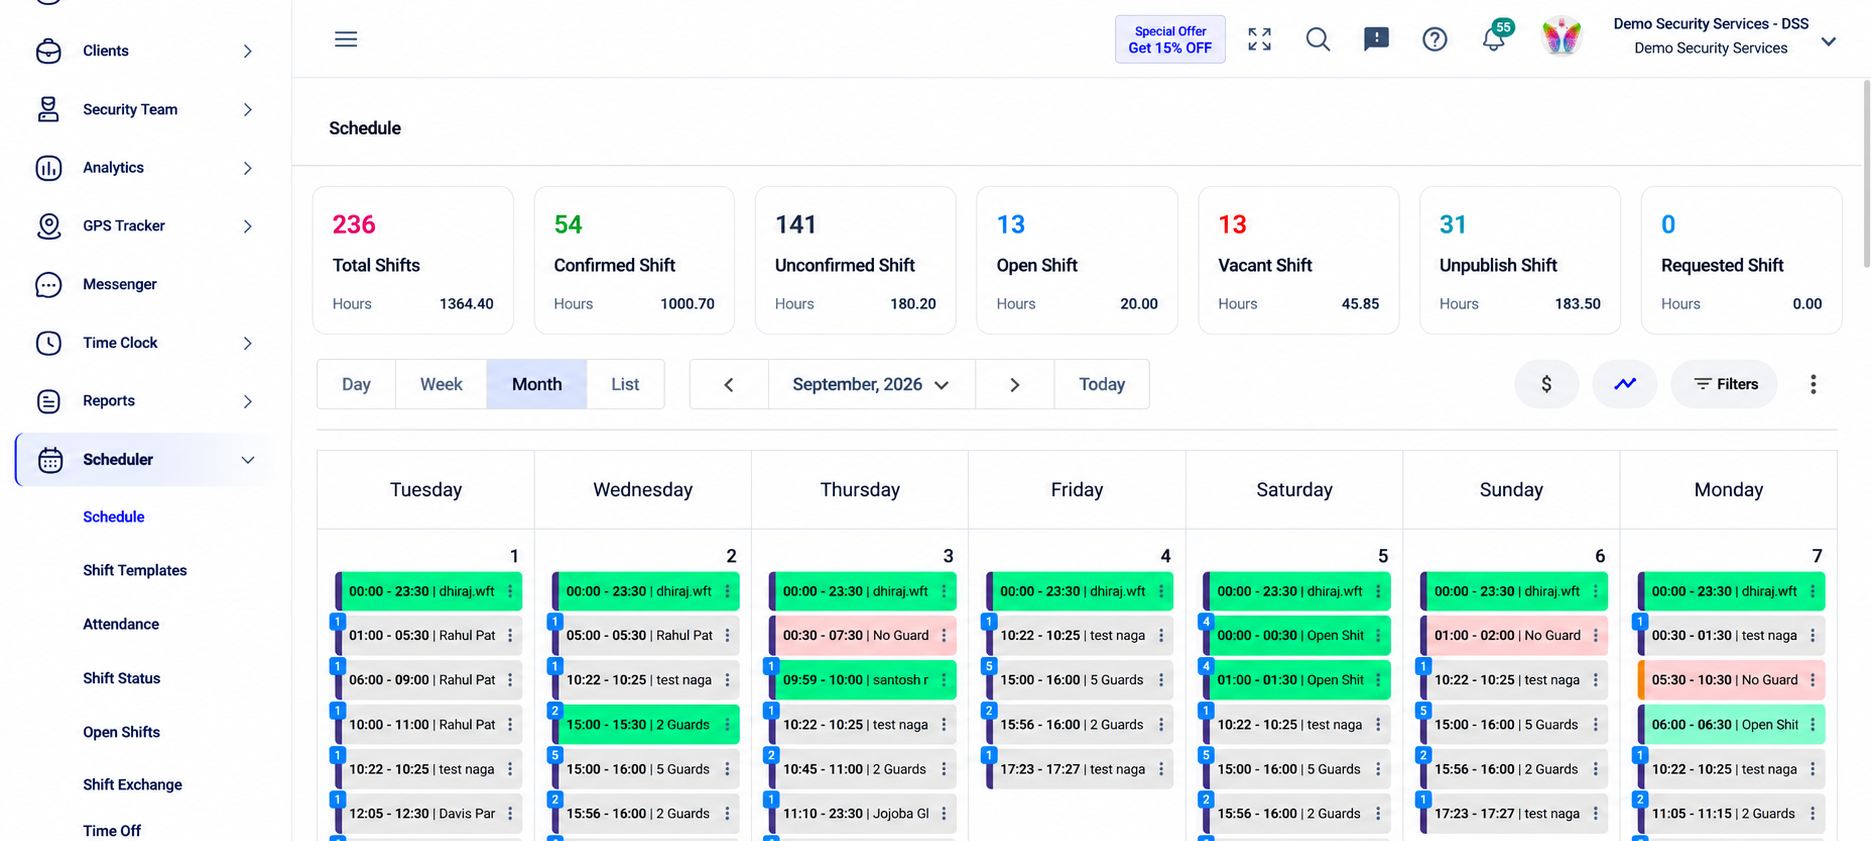The height and width of the screenshot is (841, 1871).
Task: Click the page vertical scrollbar
Action: click(1866, 175)
